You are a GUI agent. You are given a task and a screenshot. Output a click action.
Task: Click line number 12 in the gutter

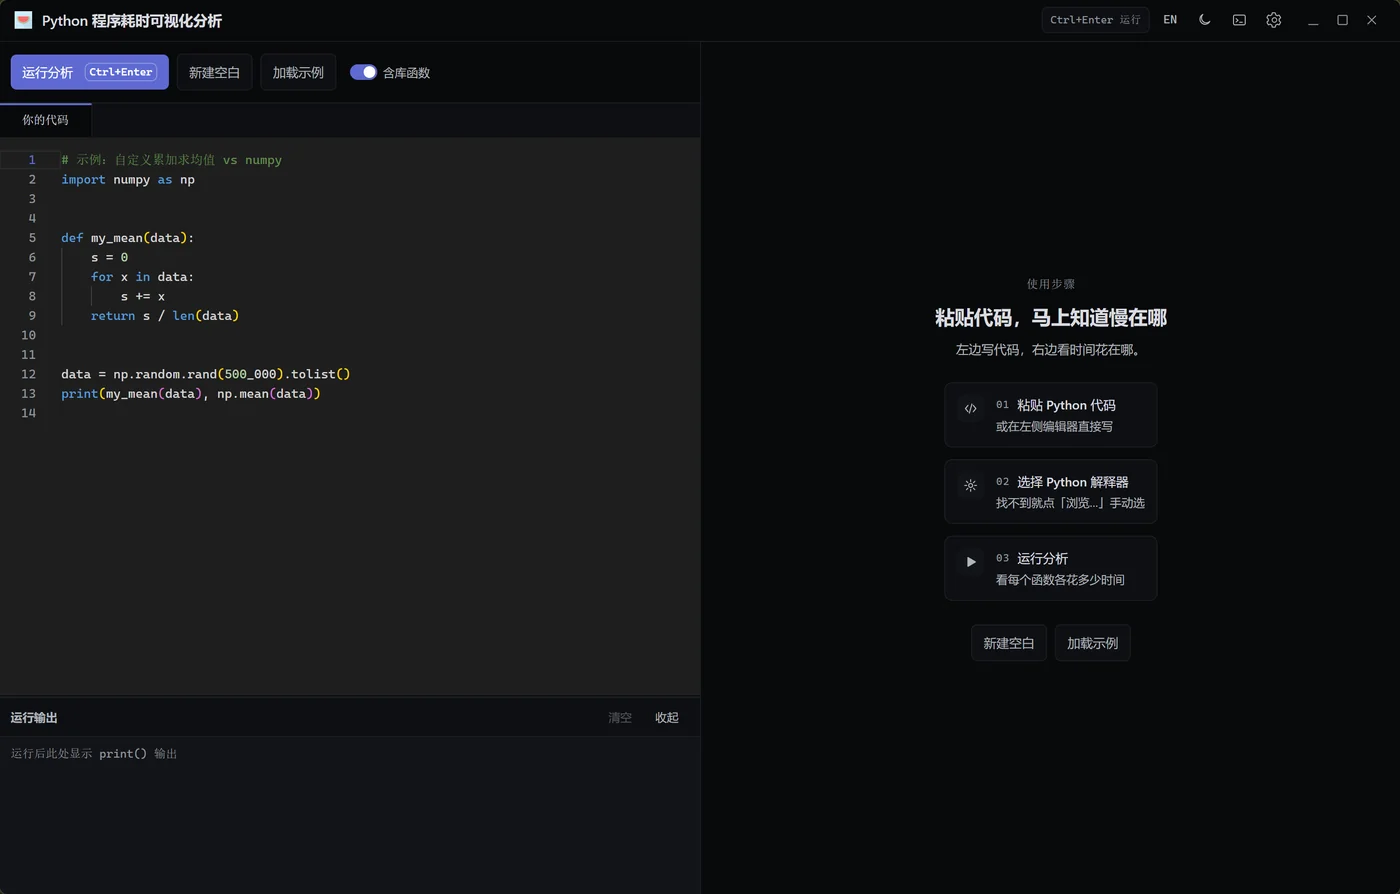click(x=29, y=374)
